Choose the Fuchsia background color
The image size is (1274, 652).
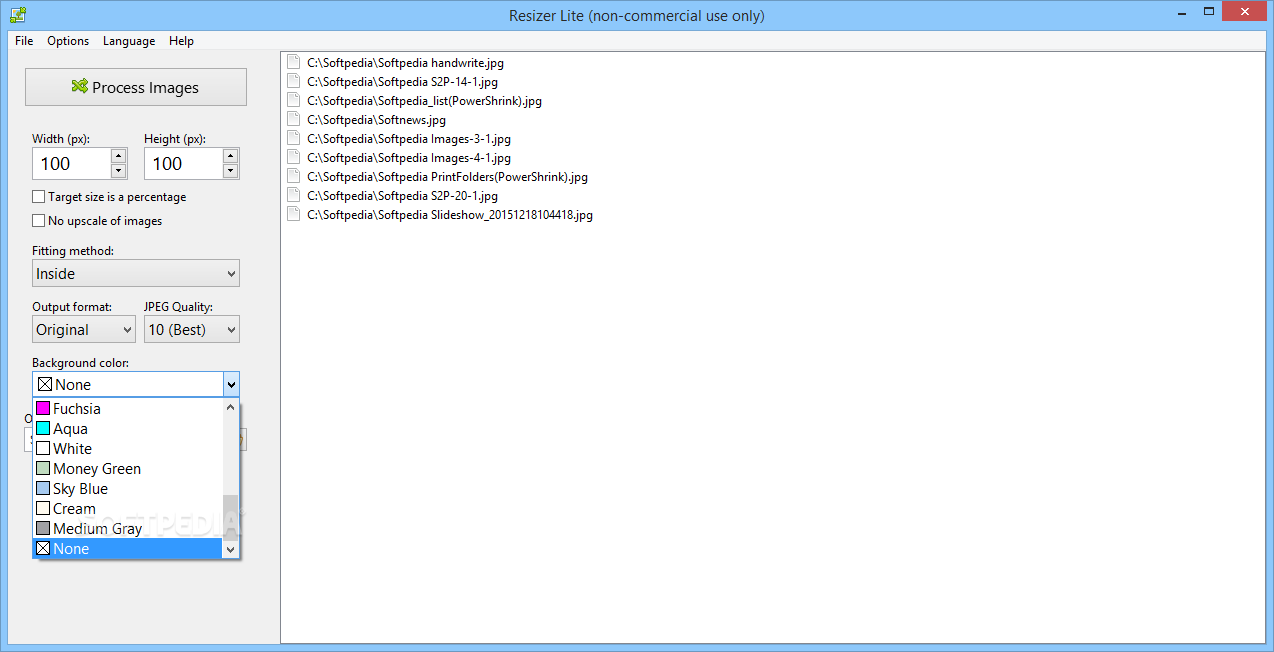tap(128, 408)
